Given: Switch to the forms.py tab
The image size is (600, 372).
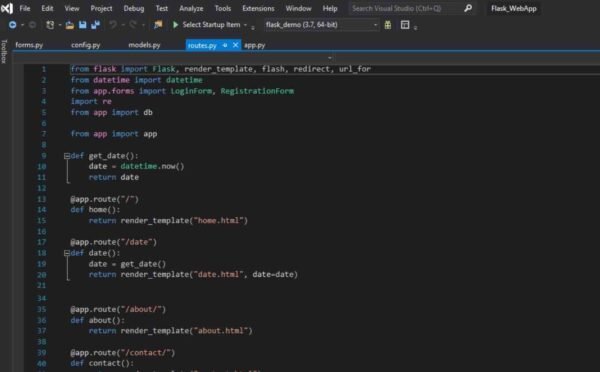Looking at the screenshot, I should click(x=29, y=45).
